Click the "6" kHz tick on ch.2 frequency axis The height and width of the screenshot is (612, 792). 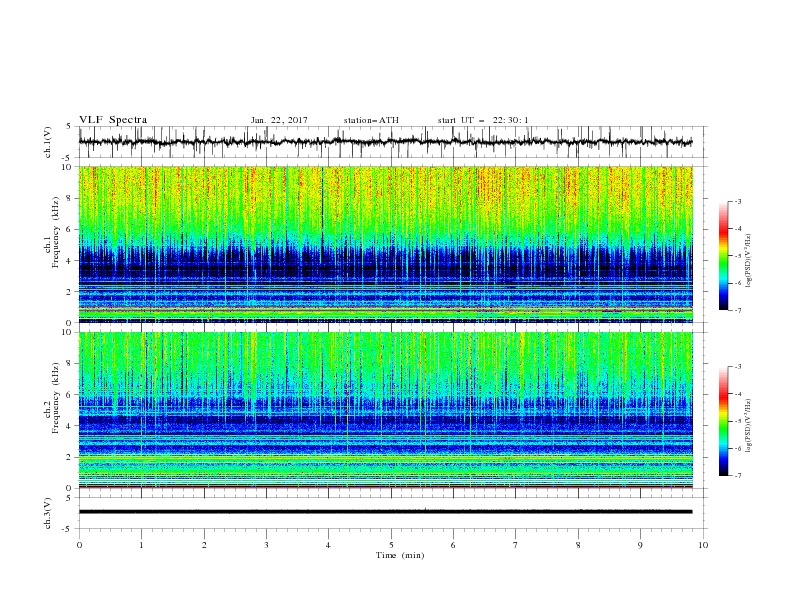pos(70,395)
